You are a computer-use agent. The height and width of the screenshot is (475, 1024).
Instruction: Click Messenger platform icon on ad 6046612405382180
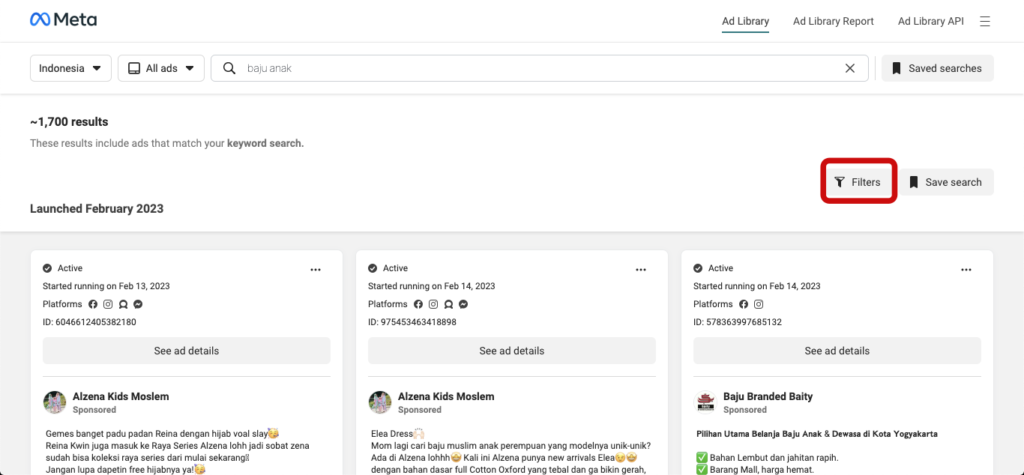pos(138,304)
